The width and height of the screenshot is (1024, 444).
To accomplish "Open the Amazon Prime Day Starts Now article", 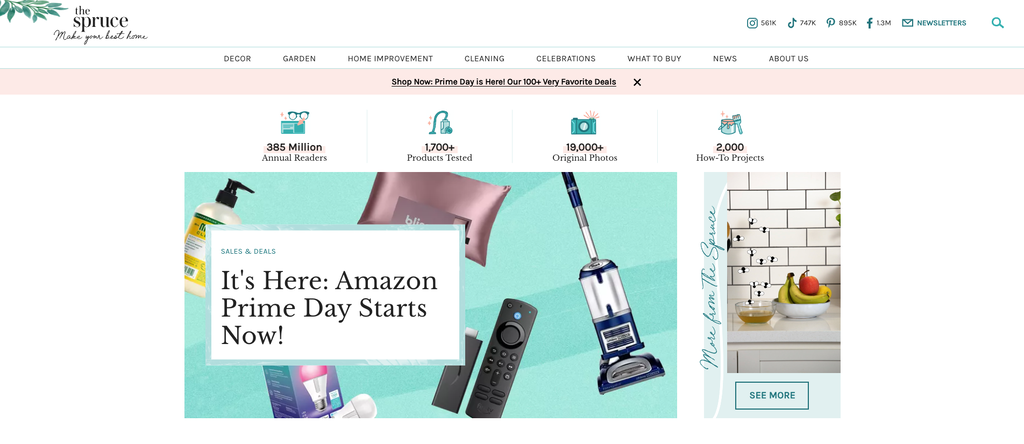I will pyautogui.click(x=329, y=307).
